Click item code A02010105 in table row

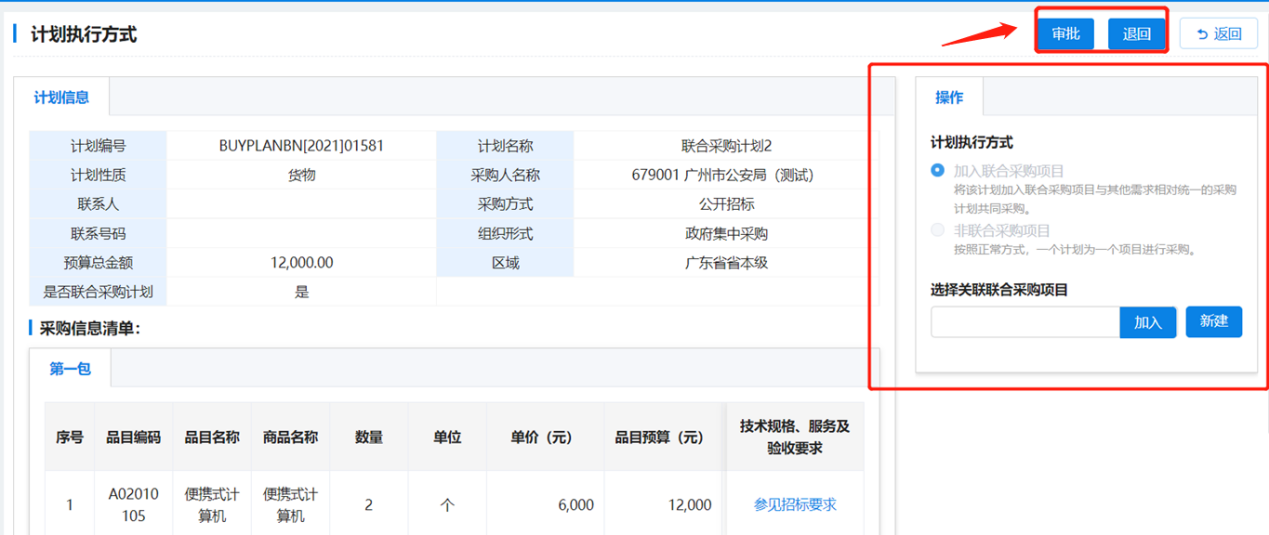[133, 505]
